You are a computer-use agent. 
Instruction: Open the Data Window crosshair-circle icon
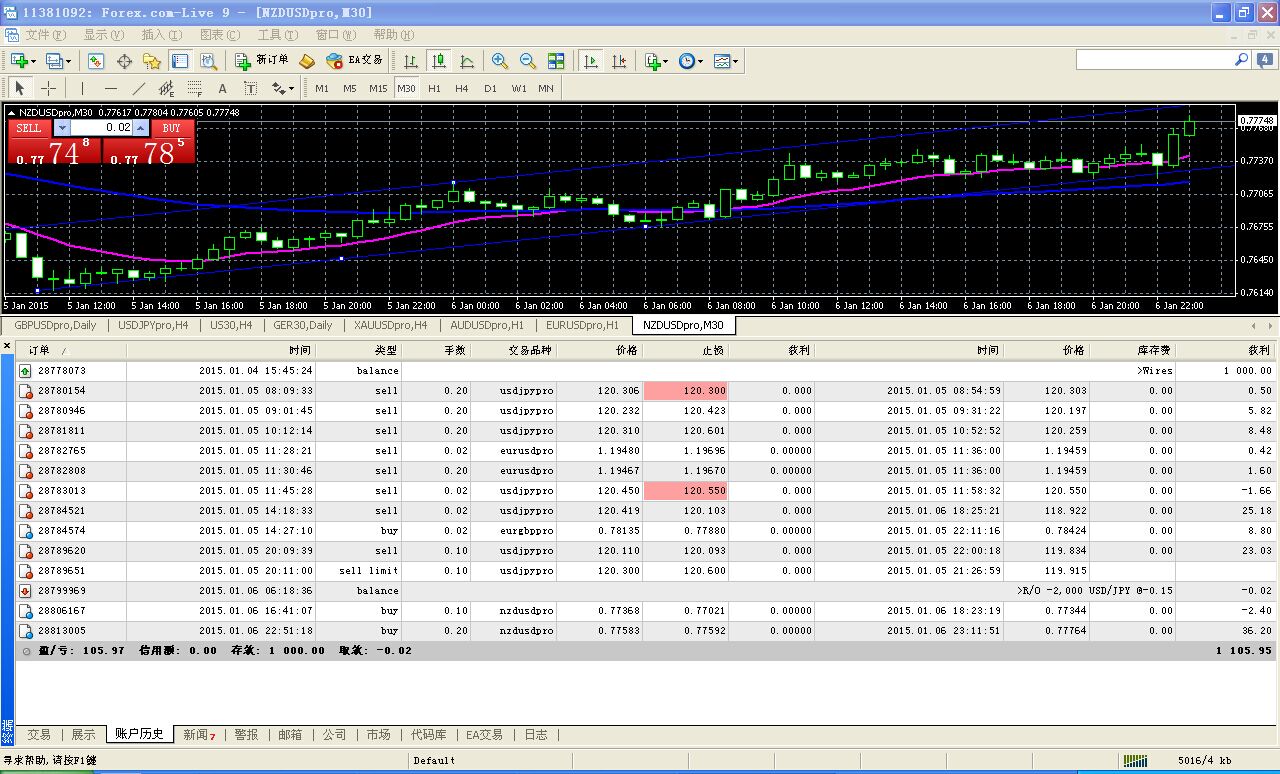125,61
